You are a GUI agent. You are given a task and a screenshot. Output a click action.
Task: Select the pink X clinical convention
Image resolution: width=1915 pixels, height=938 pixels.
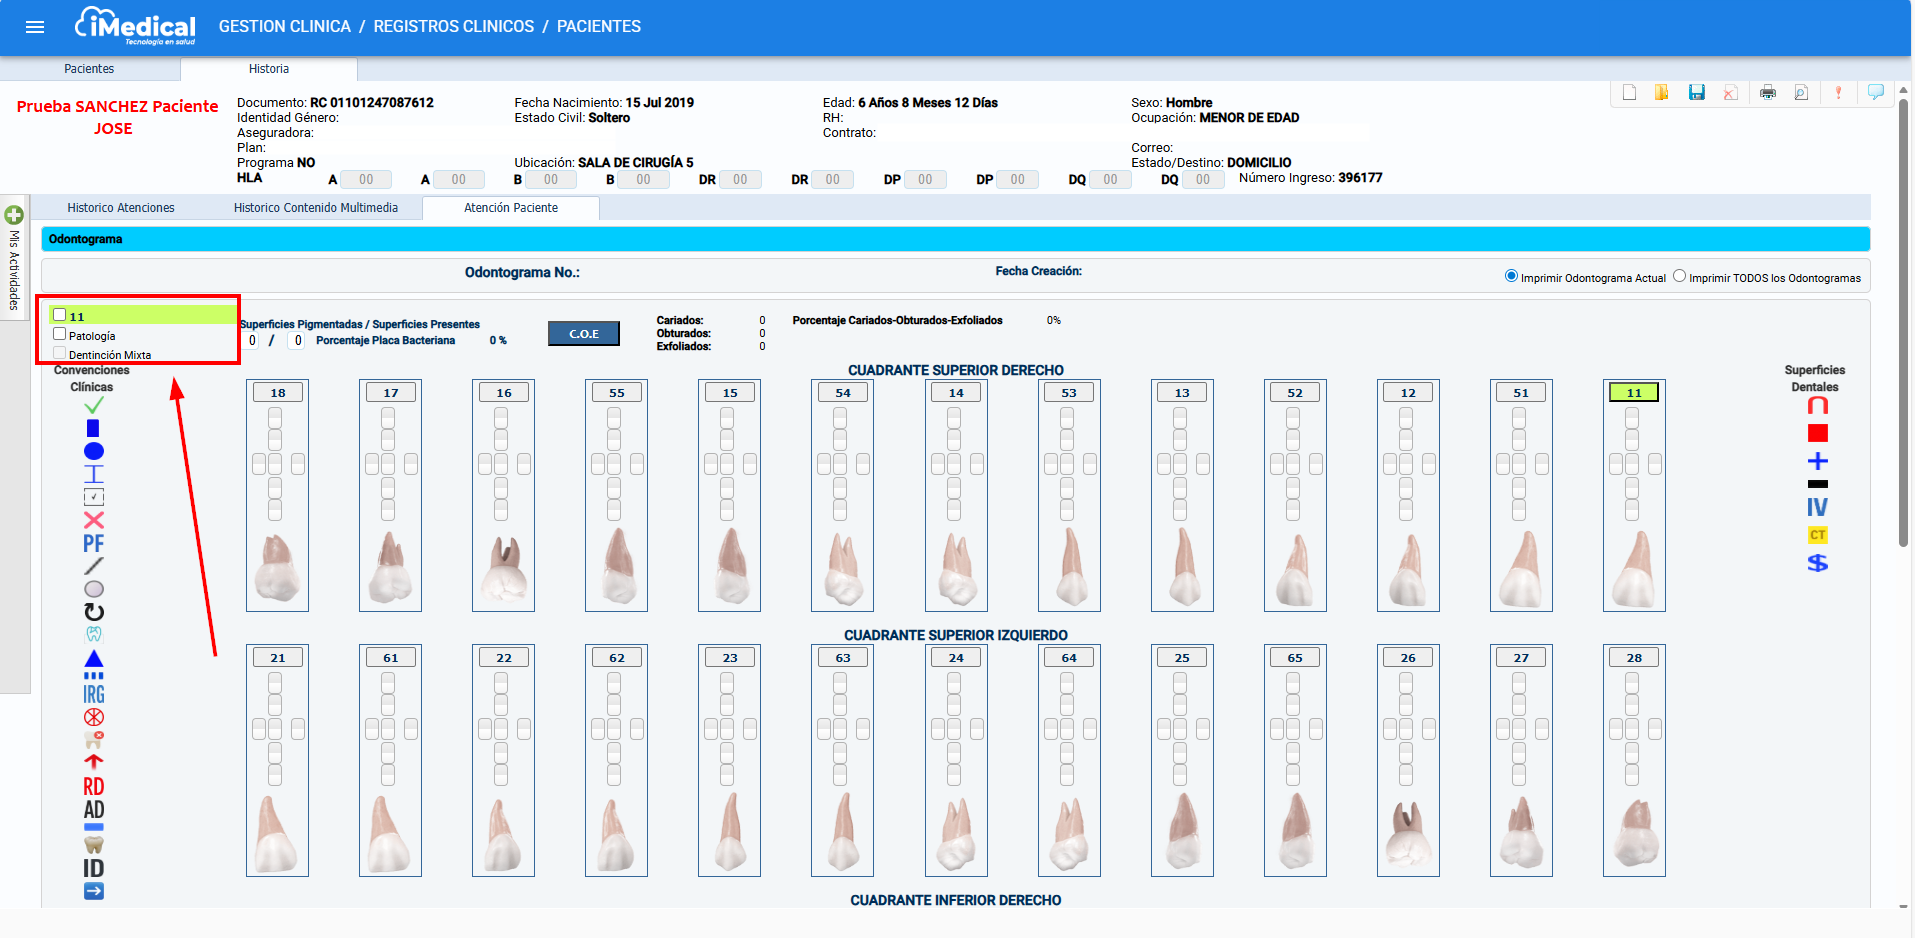tap(94, 520)
